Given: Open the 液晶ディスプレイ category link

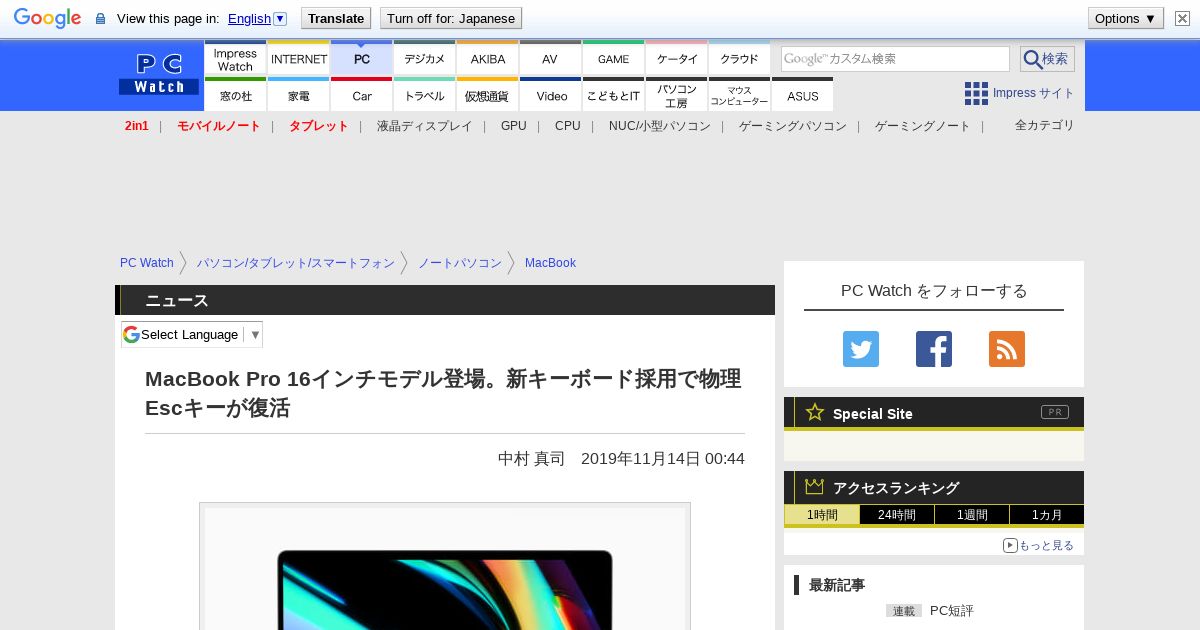Looking at the screenshot, I should coord(424,126).
